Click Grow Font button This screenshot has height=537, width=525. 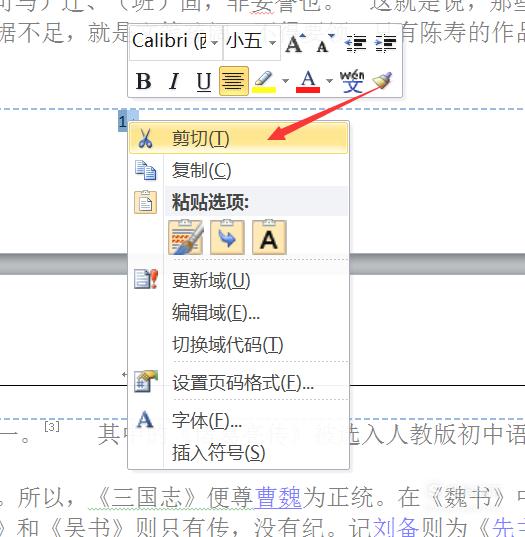tap(296, 43)
